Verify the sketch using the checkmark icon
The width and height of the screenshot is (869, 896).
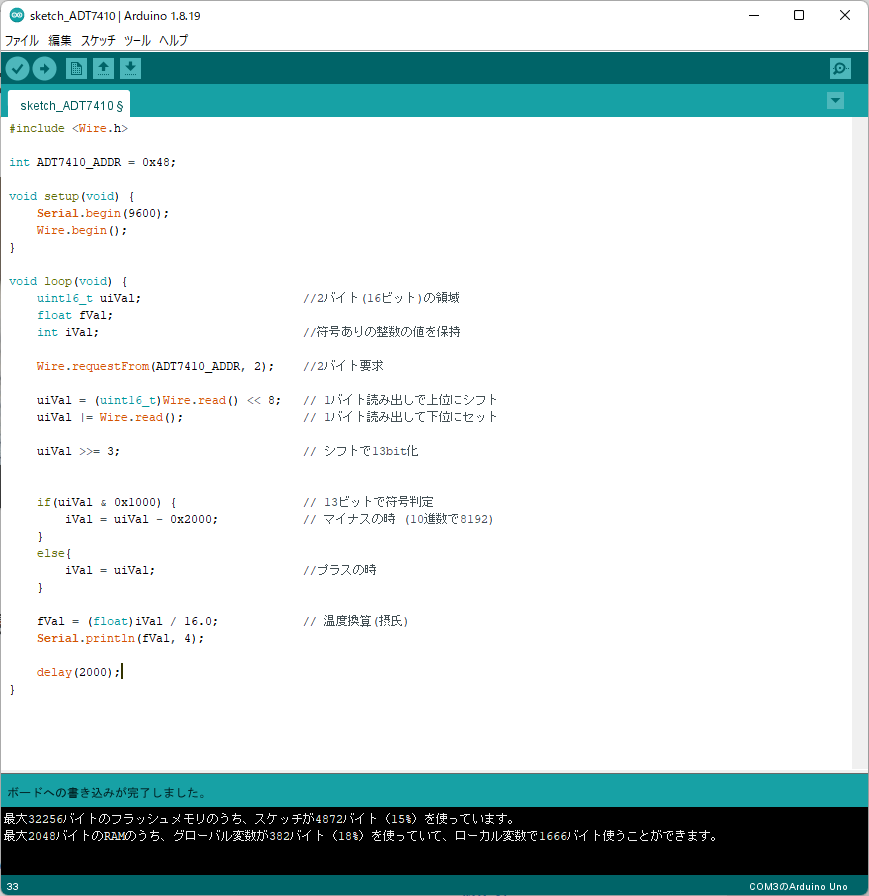(x=17, y=68)
